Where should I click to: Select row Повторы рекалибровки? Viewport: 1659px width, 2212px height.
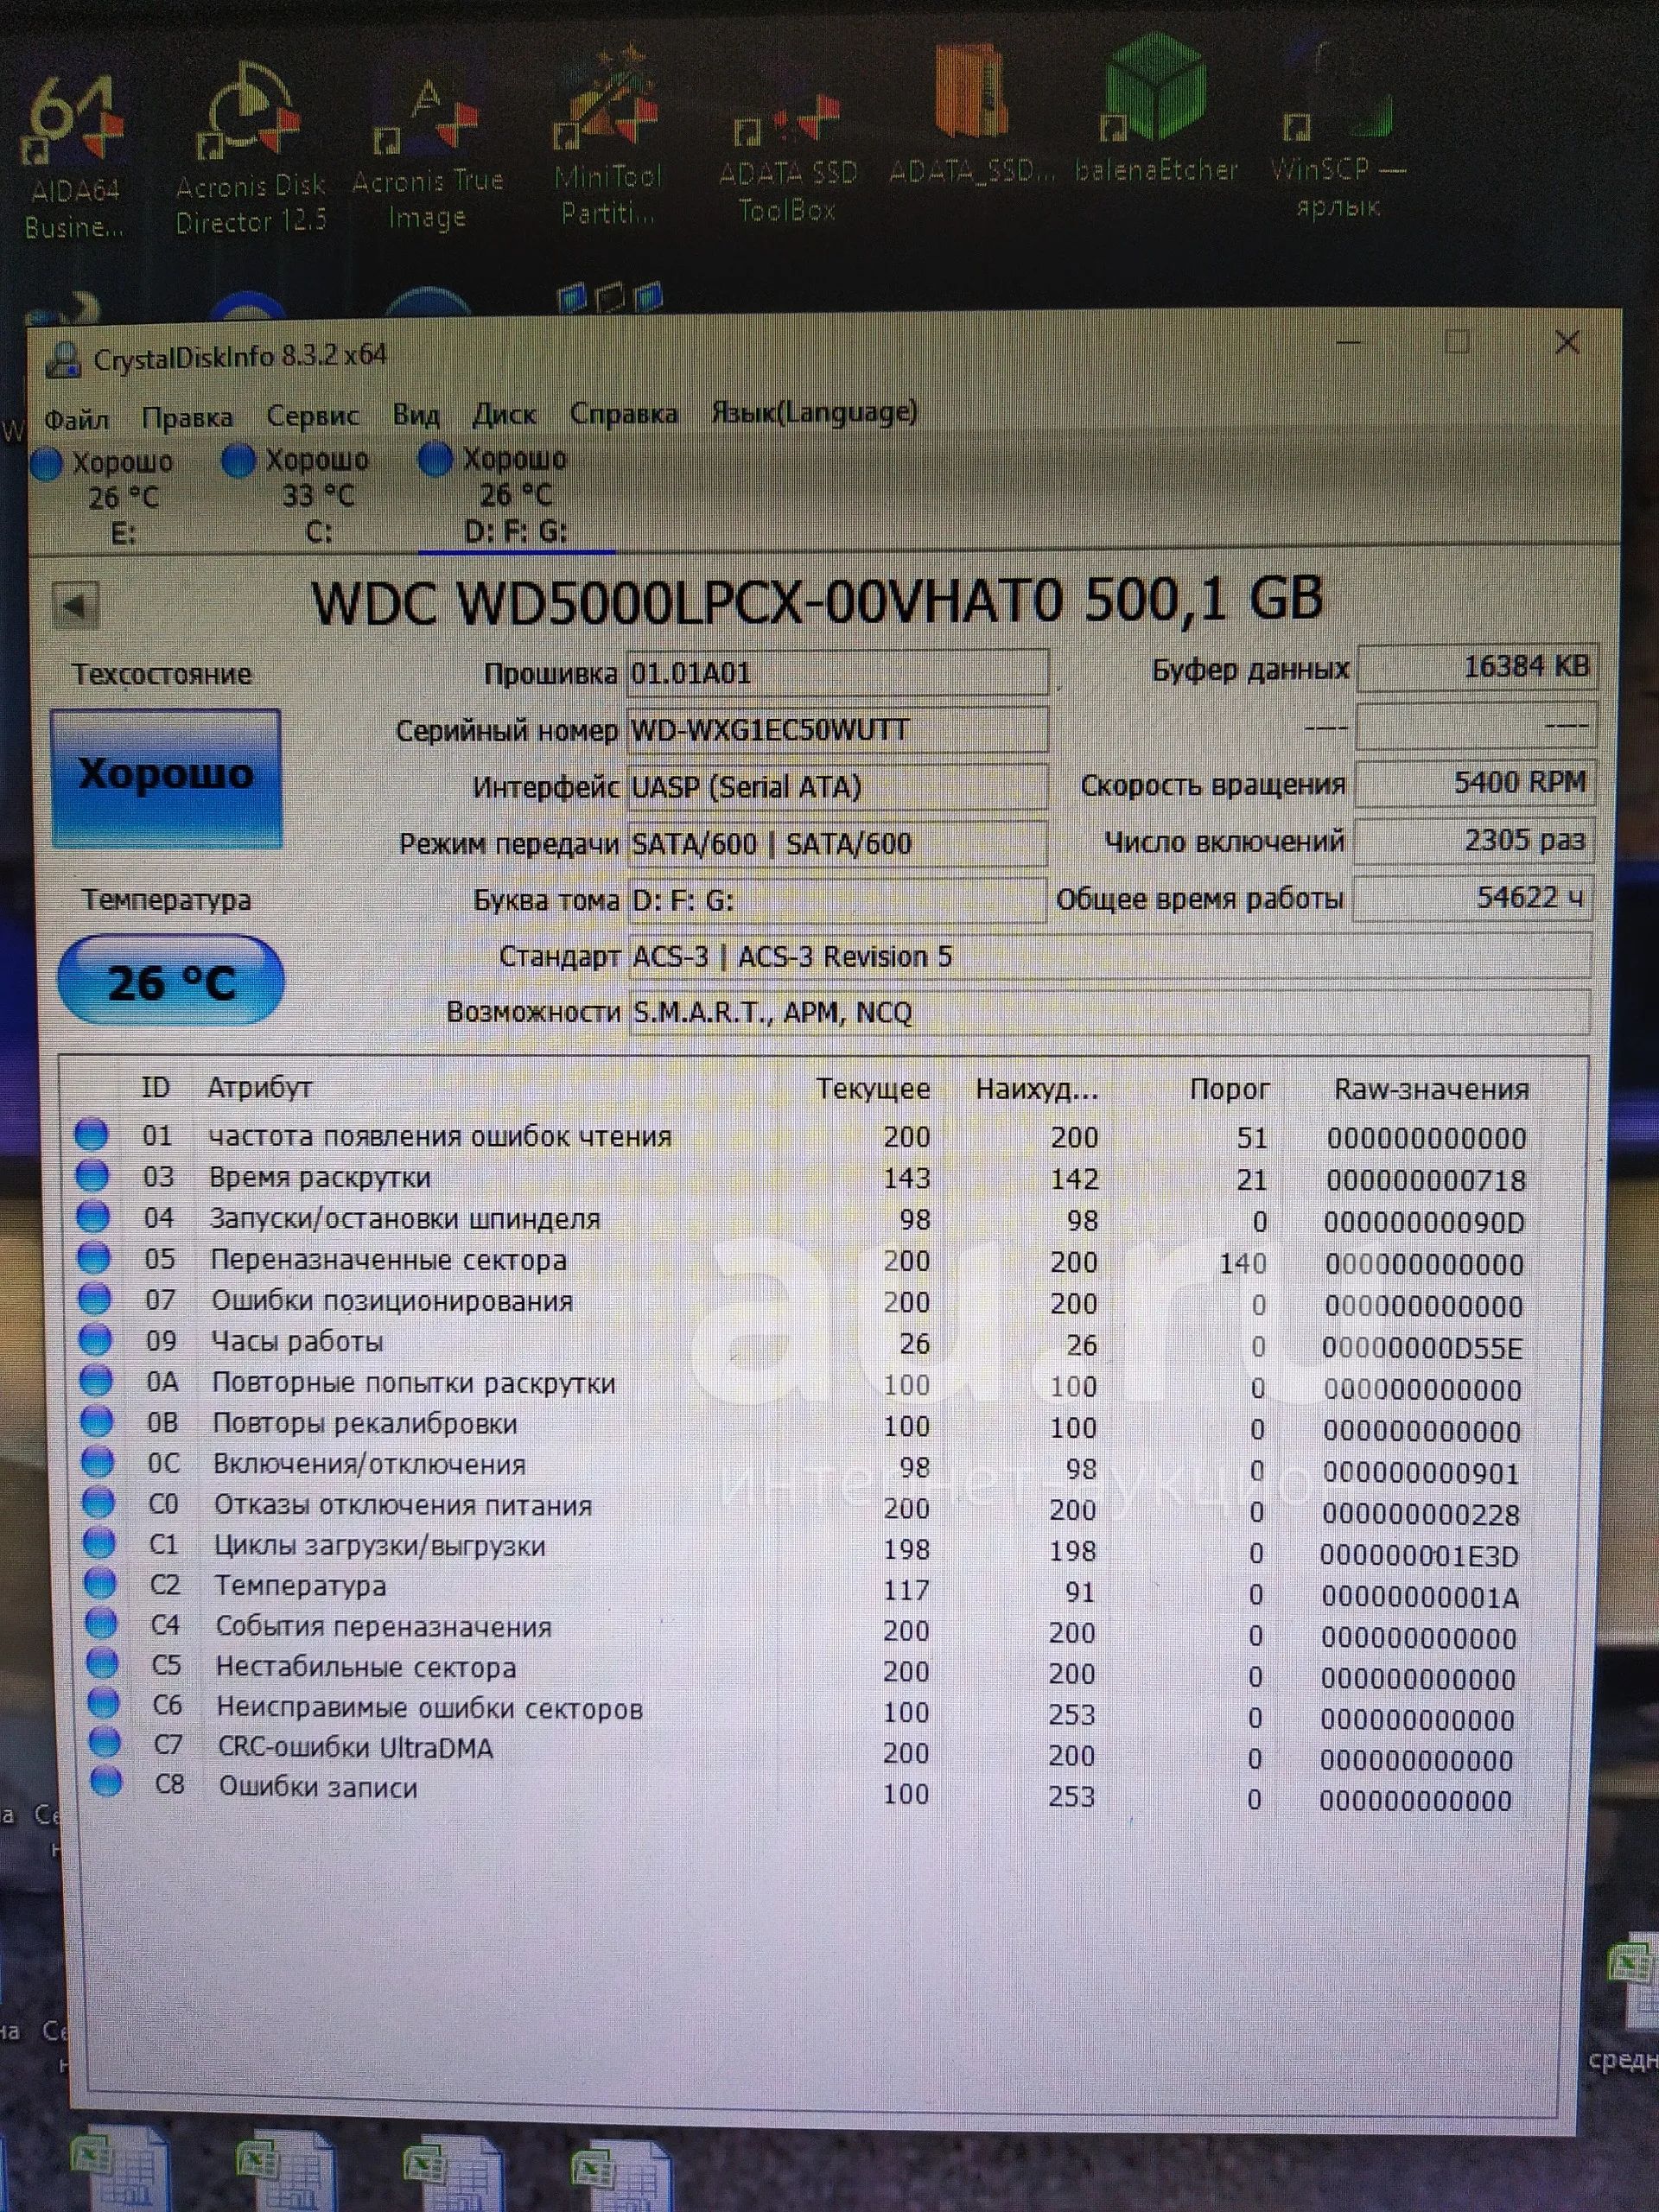(800, 1426)
